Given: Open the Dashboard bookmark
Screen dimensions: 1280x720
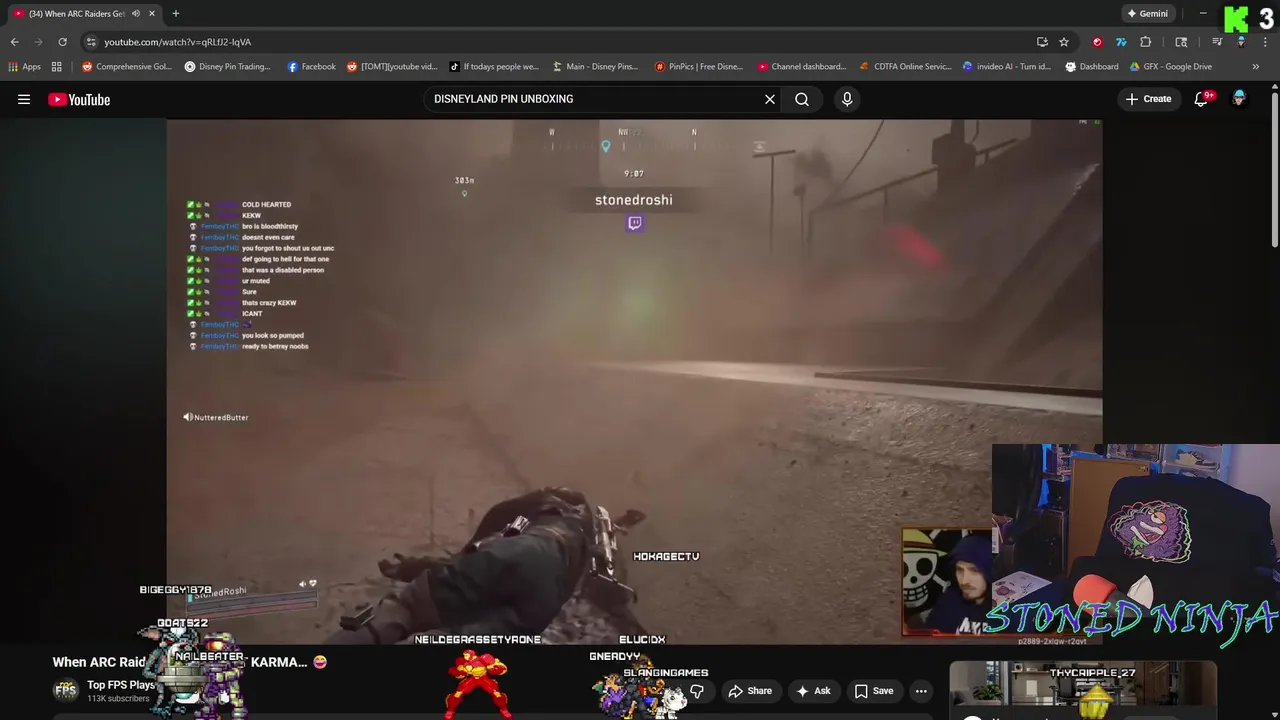Looking at the screenshot, I should point(1092,67).
